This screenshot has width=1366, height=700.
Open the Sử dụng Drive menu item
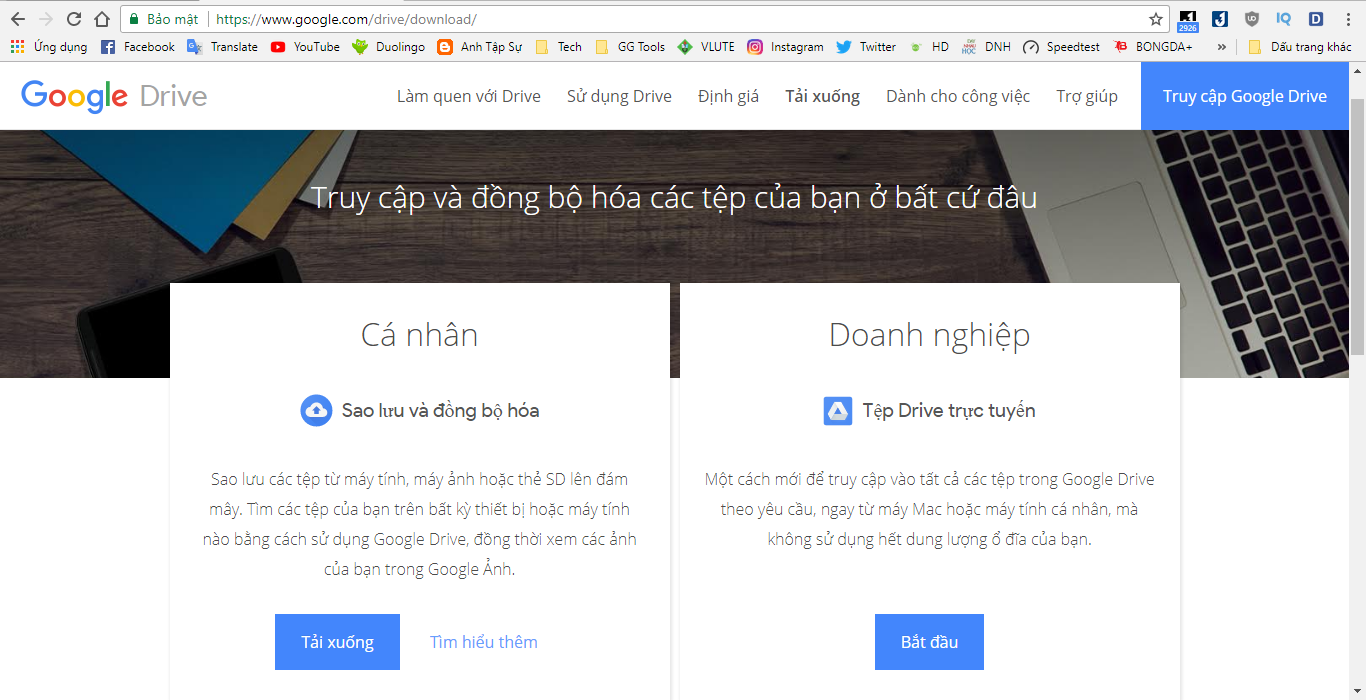(619, 96)
